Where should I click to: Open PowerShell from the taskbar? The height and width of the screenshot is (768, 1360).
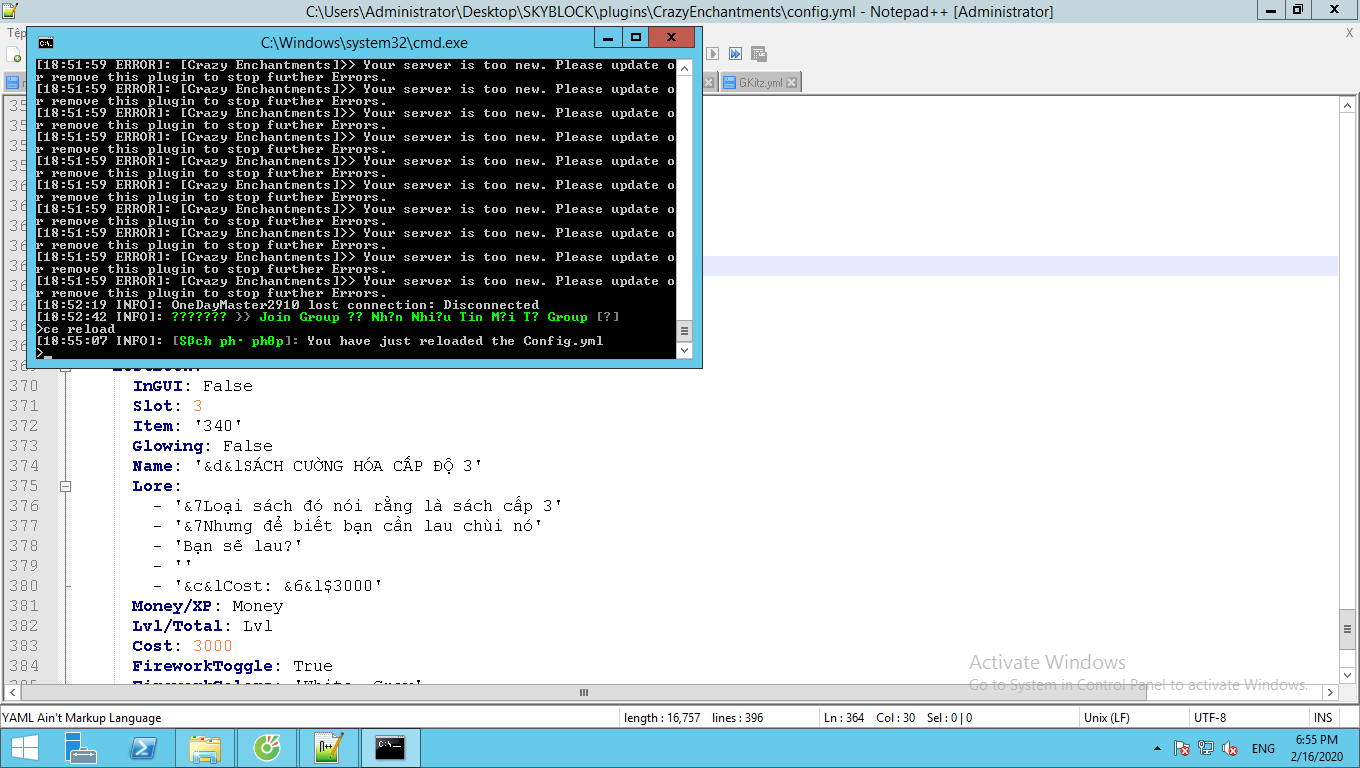click(x=143, y=748)
